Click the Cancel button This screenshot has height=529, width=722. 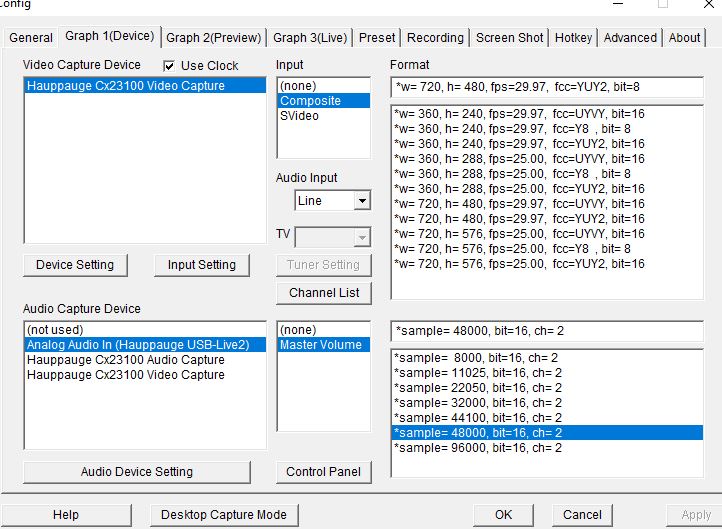click(582, 515)
